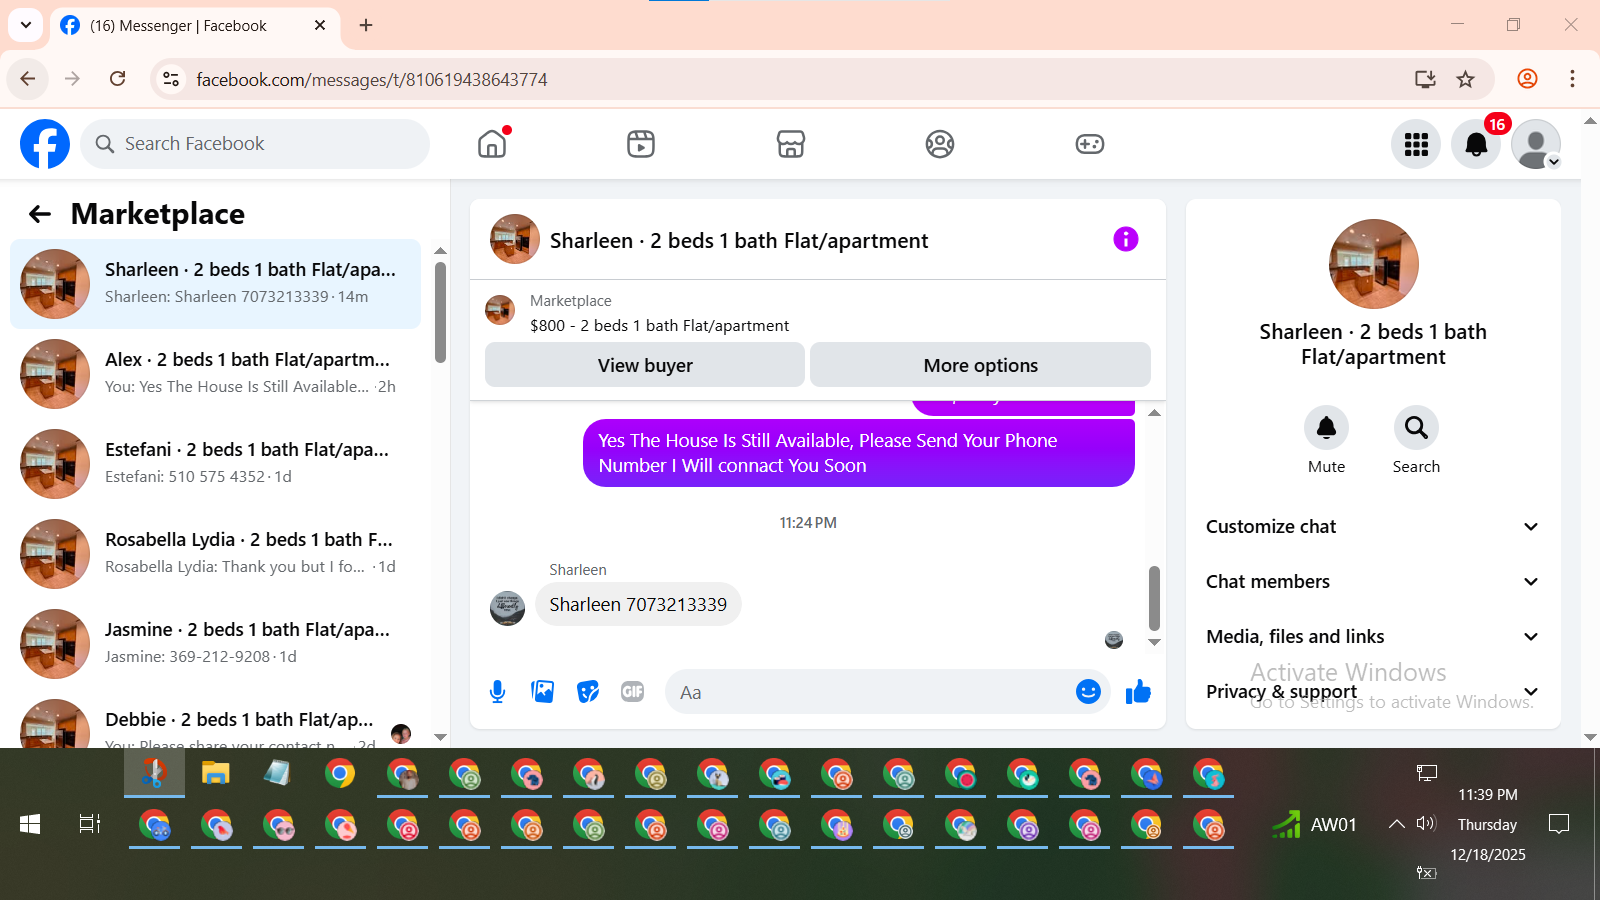Open emoji picker in message box

[x=1088, y=691]
